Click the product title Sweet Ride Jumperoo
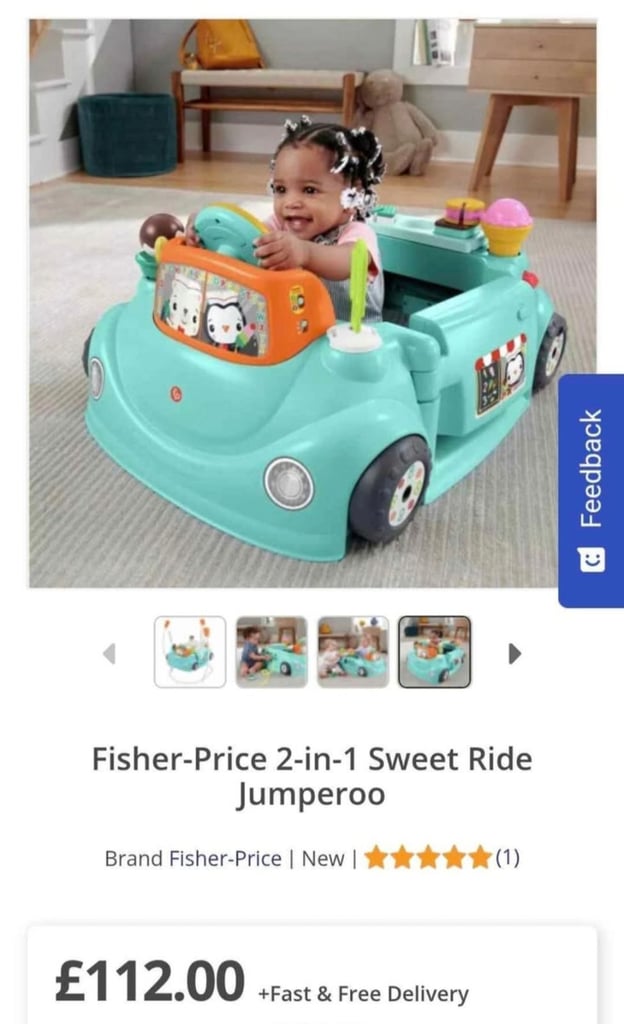The width and height of the screenshot is (624, 1024). [x=312, y=776]
